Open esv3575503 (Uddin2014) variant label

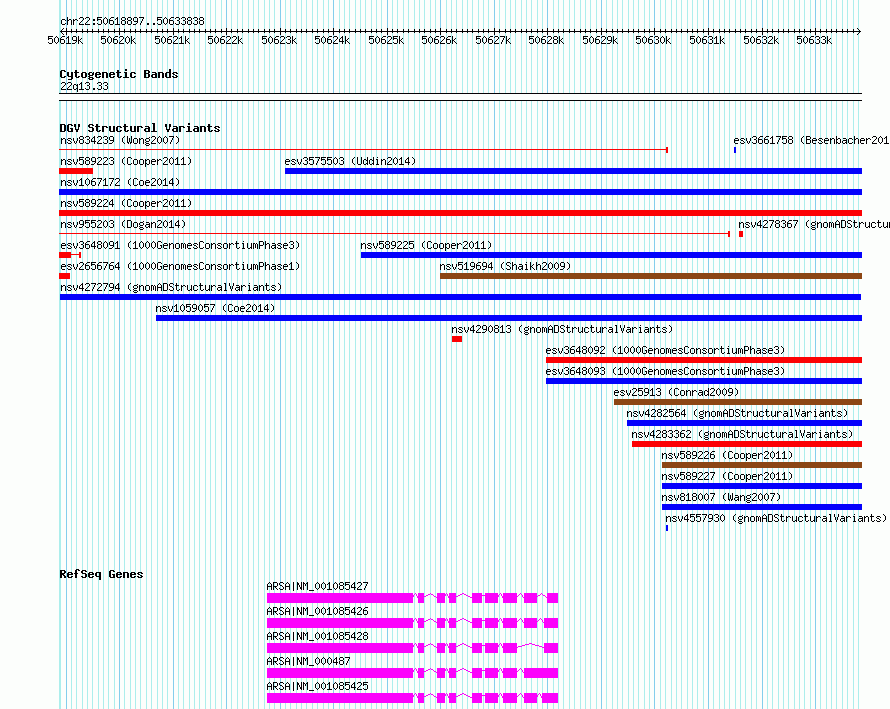click(350, 161)
